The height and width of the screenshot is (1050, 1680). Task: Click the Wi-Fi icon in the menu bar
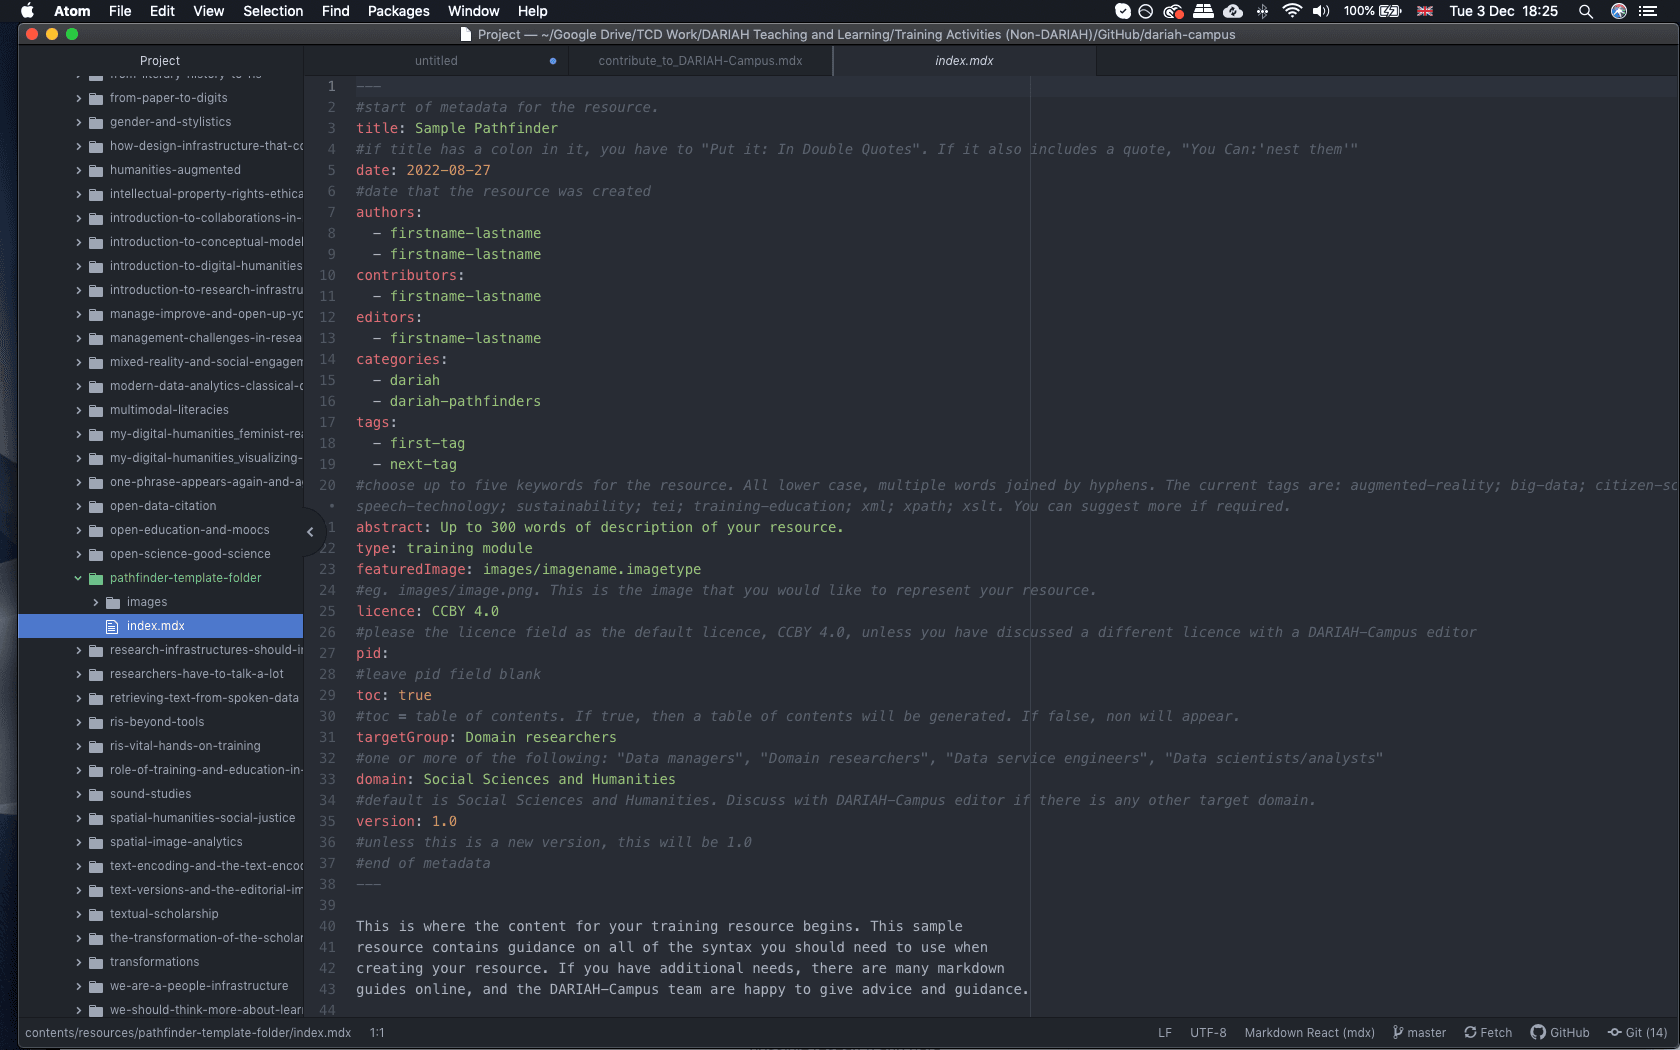[1292, 12]
